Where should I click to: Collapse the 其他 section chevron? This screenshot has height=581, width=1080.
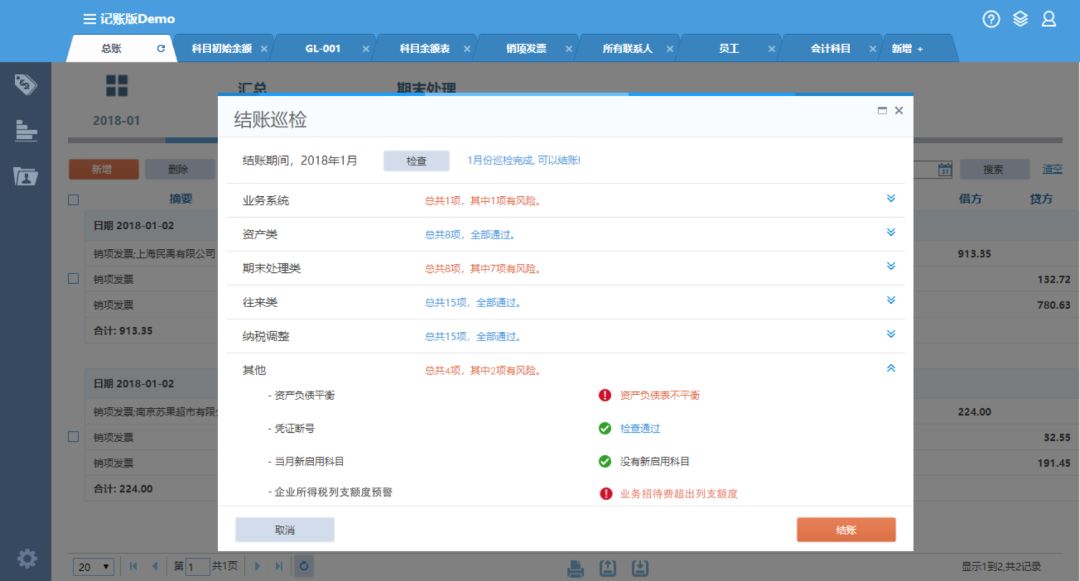pyautogui.click(x=890, y=369)
